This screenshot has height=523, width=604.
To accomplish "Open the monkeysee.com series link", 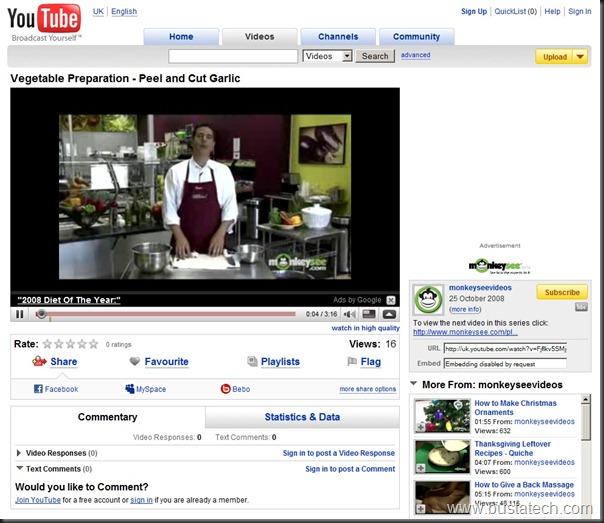I will pyautogui.click(x=465, y=332).
